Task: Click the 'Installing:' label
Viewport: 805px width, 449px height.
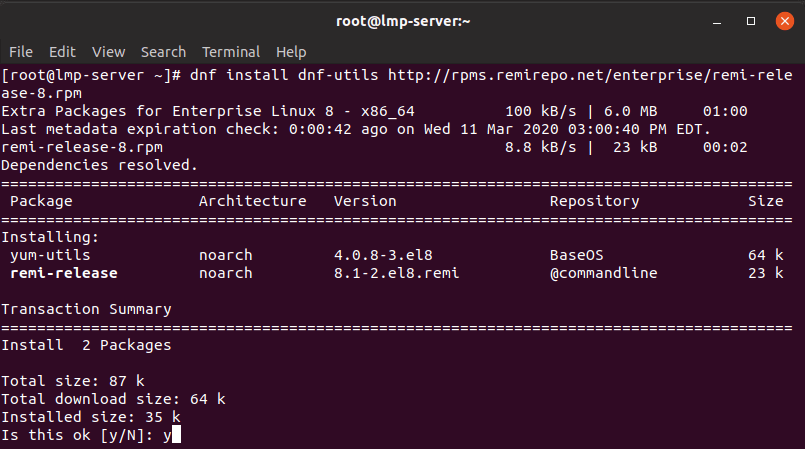Action: click(x=50, y=237)
